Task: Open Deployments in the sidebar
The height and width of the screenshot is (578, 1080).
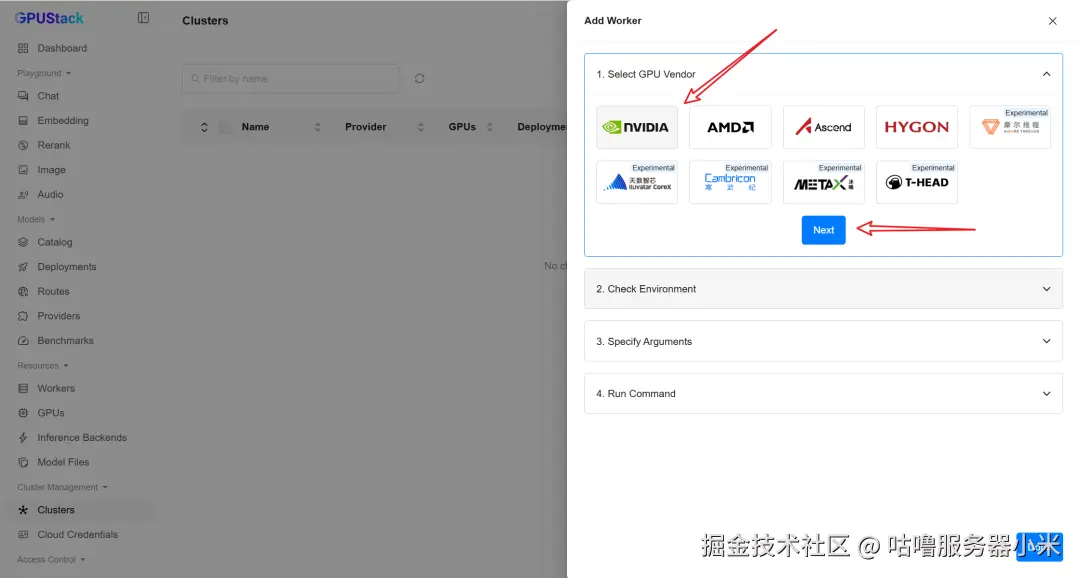Action: pos(67,267)
